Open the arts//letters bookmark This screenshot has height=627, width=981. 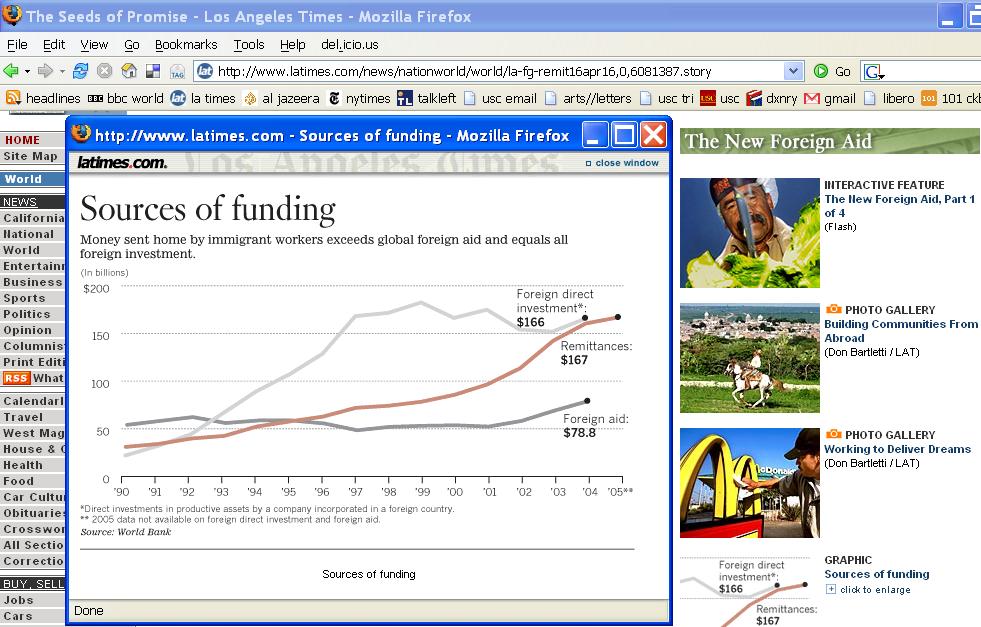587,98
